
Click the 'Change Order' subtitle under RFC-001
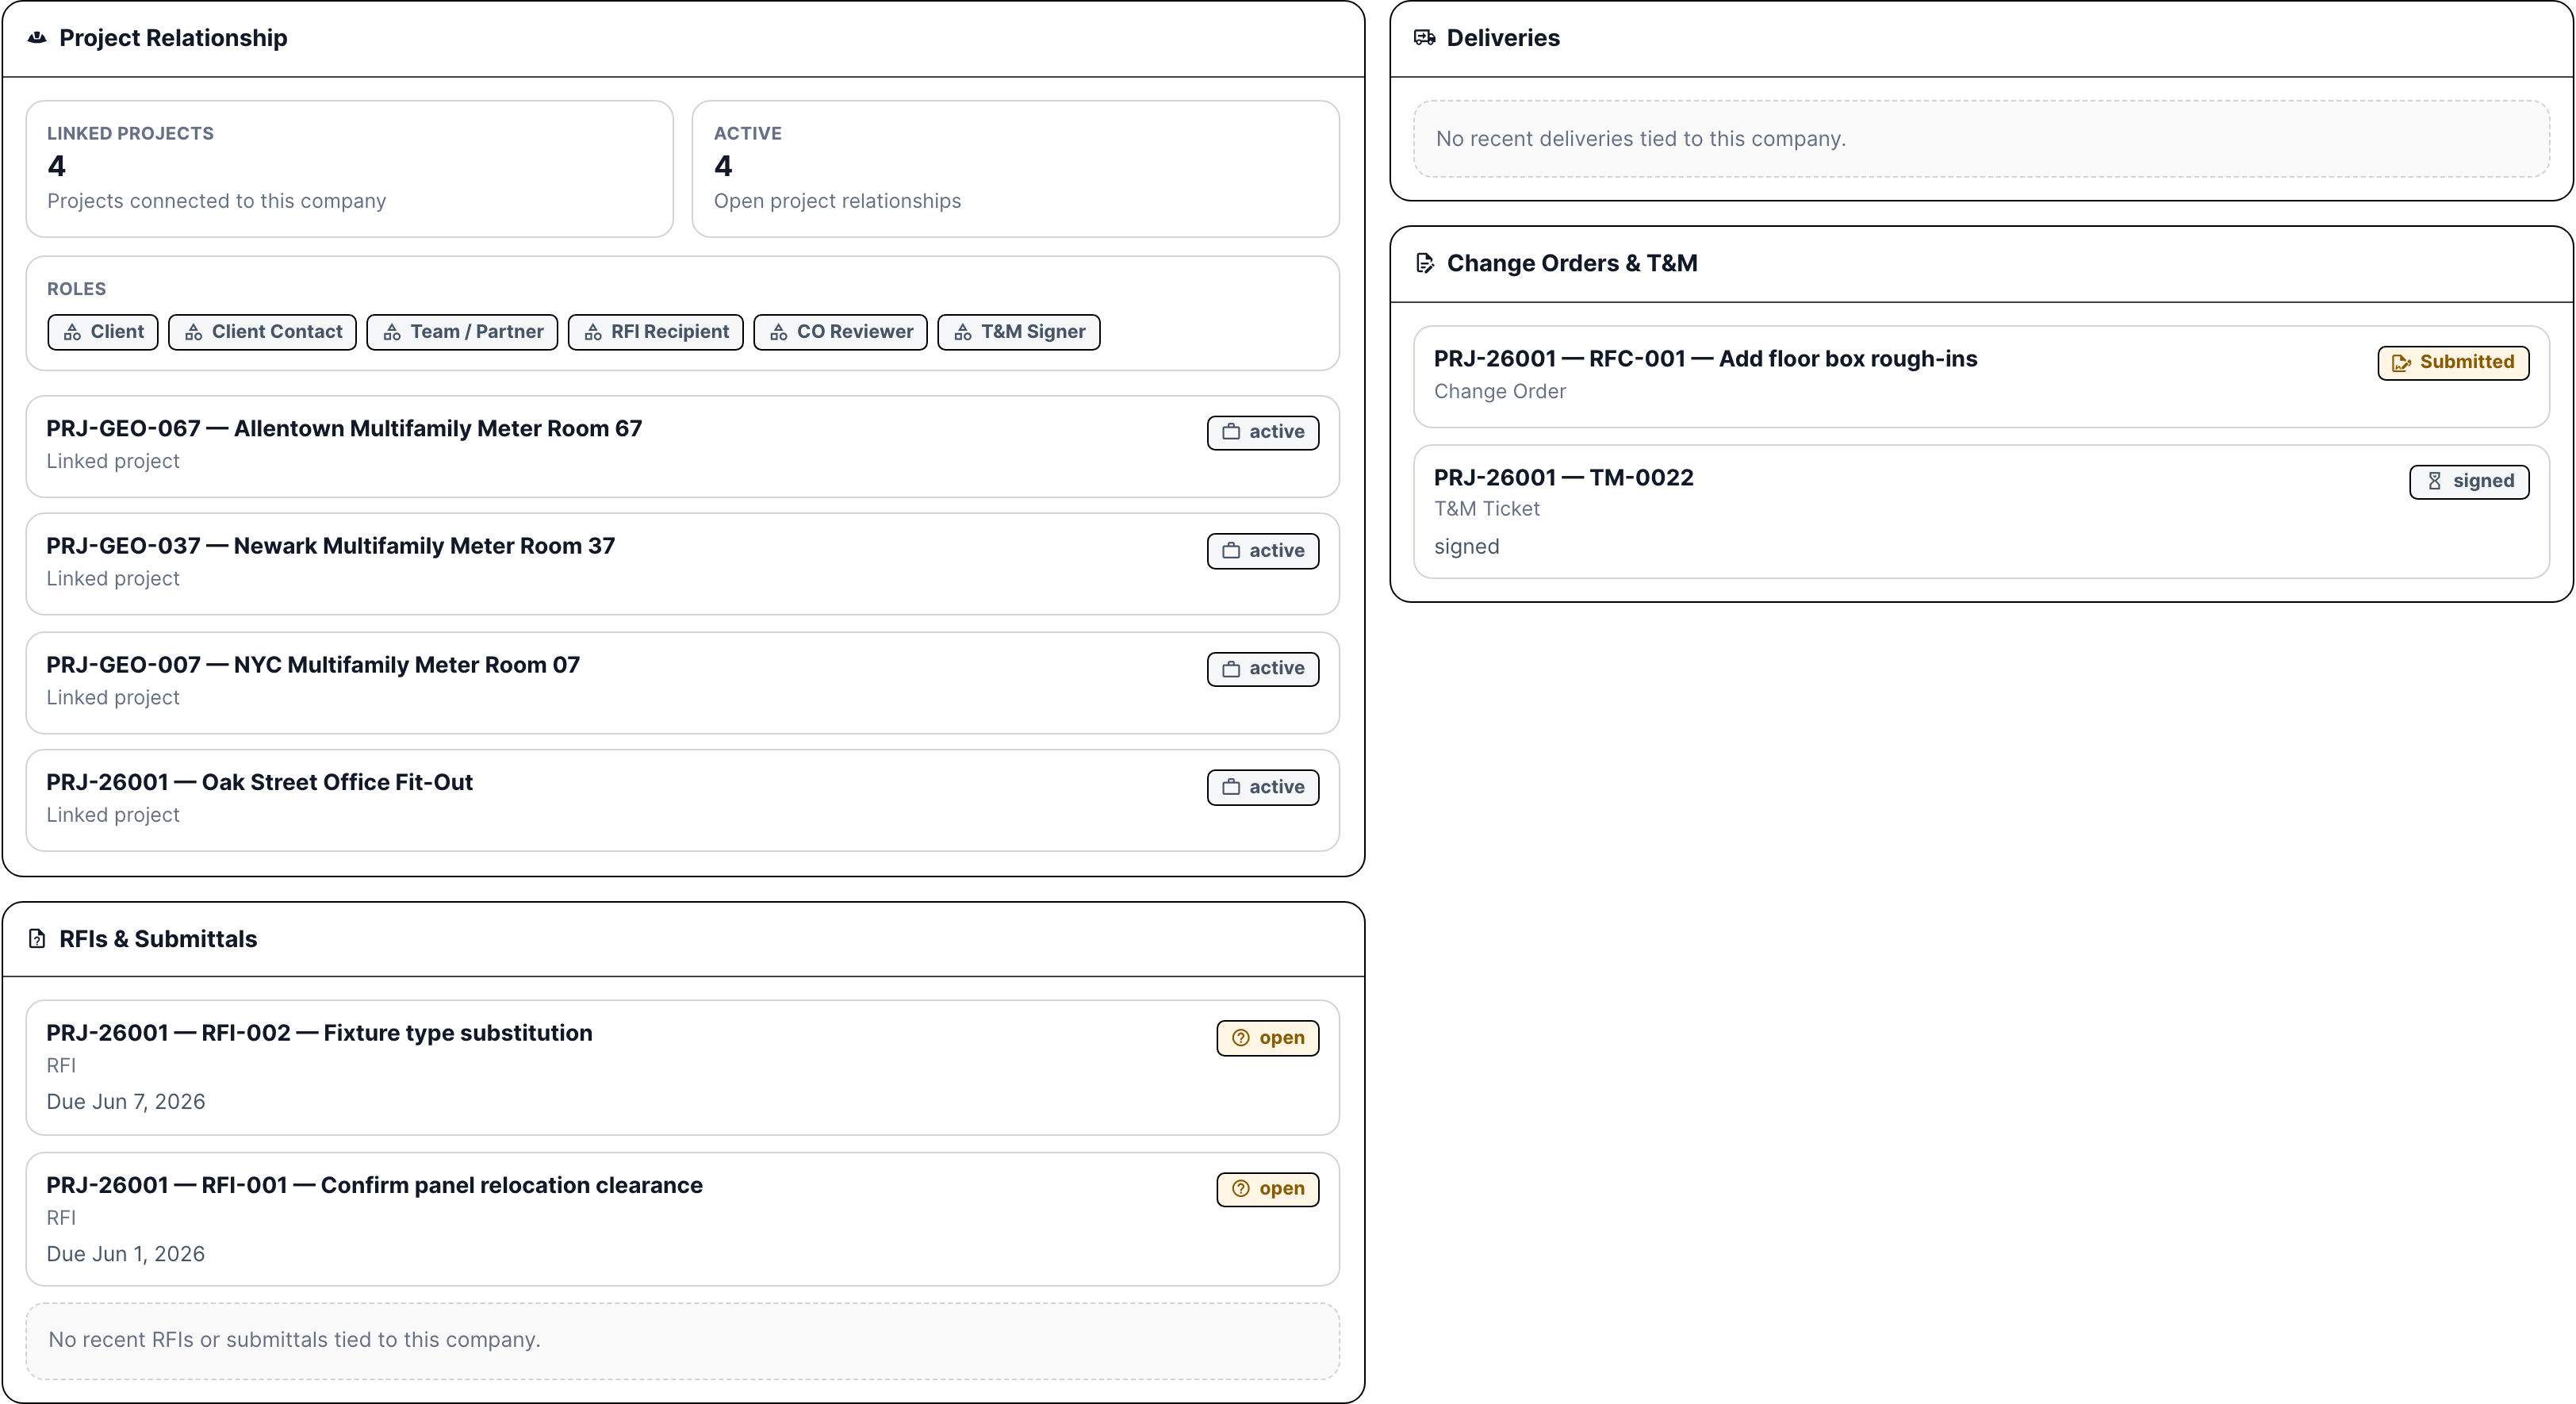(1500, 392)
